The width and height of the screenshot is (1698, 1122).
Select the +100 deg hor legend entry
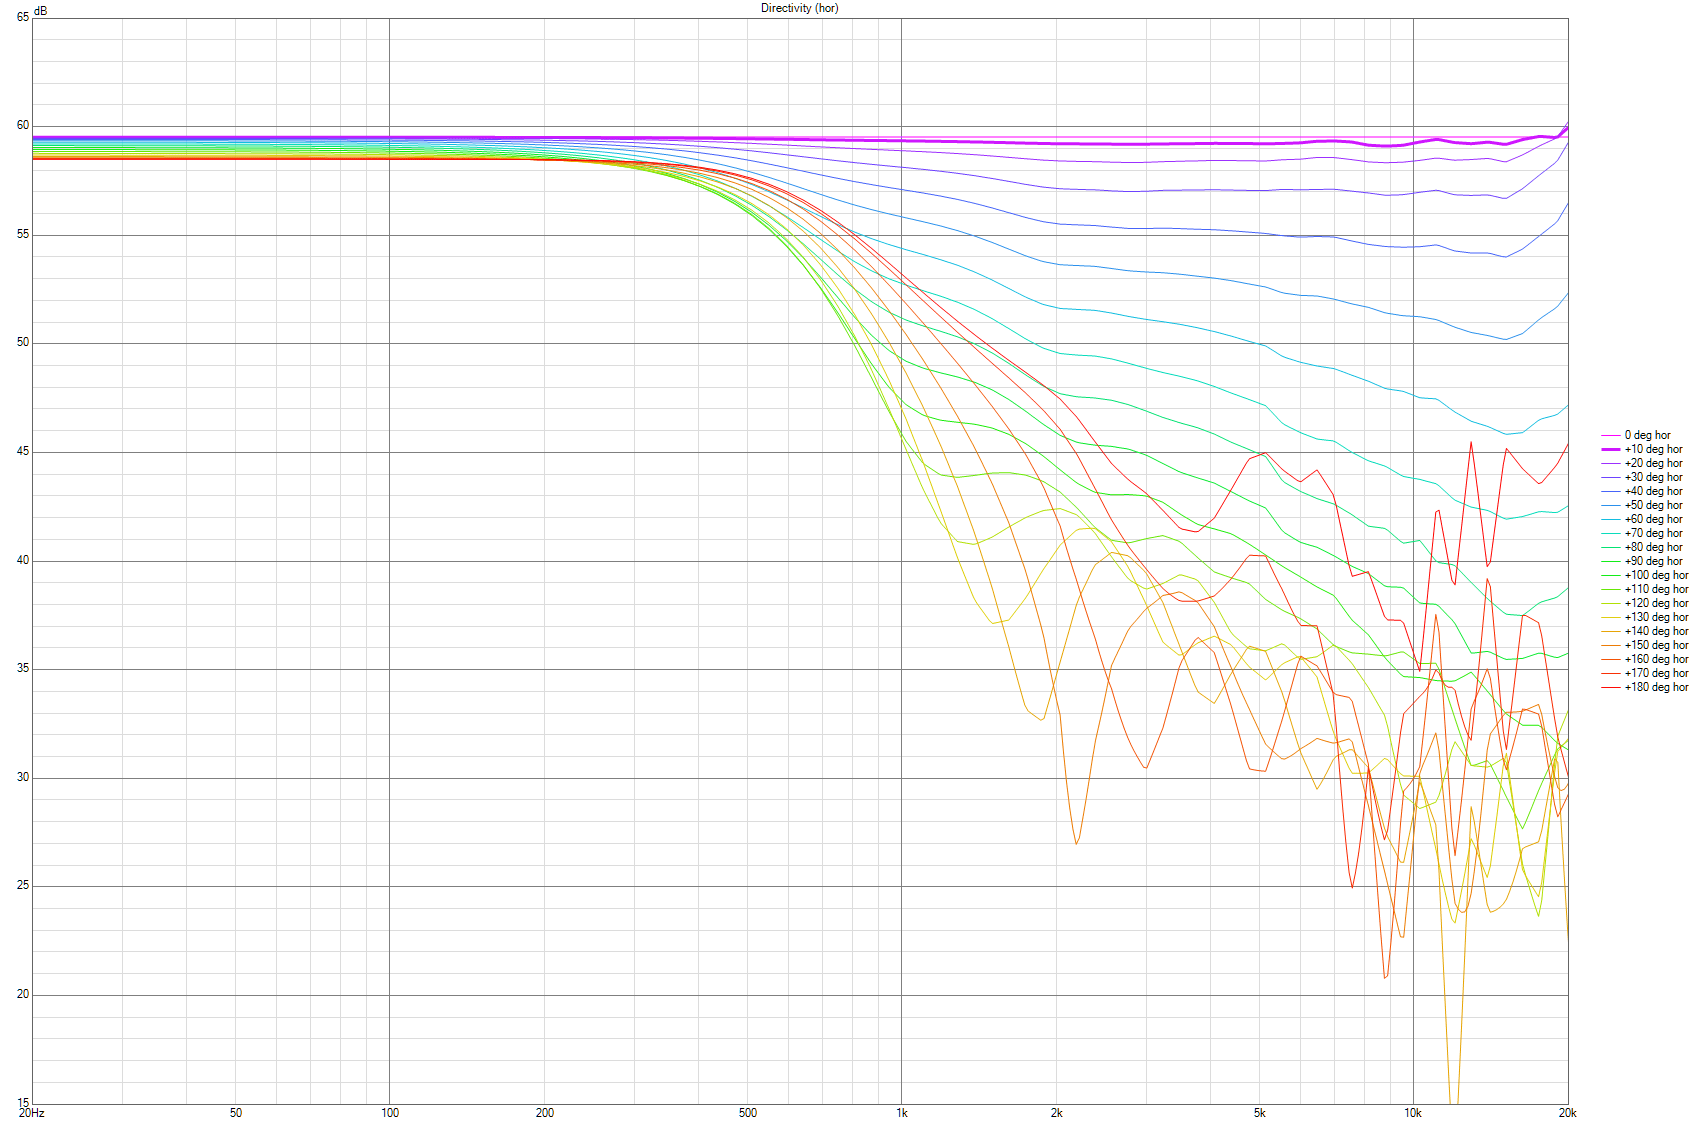tap(1645, 575)
